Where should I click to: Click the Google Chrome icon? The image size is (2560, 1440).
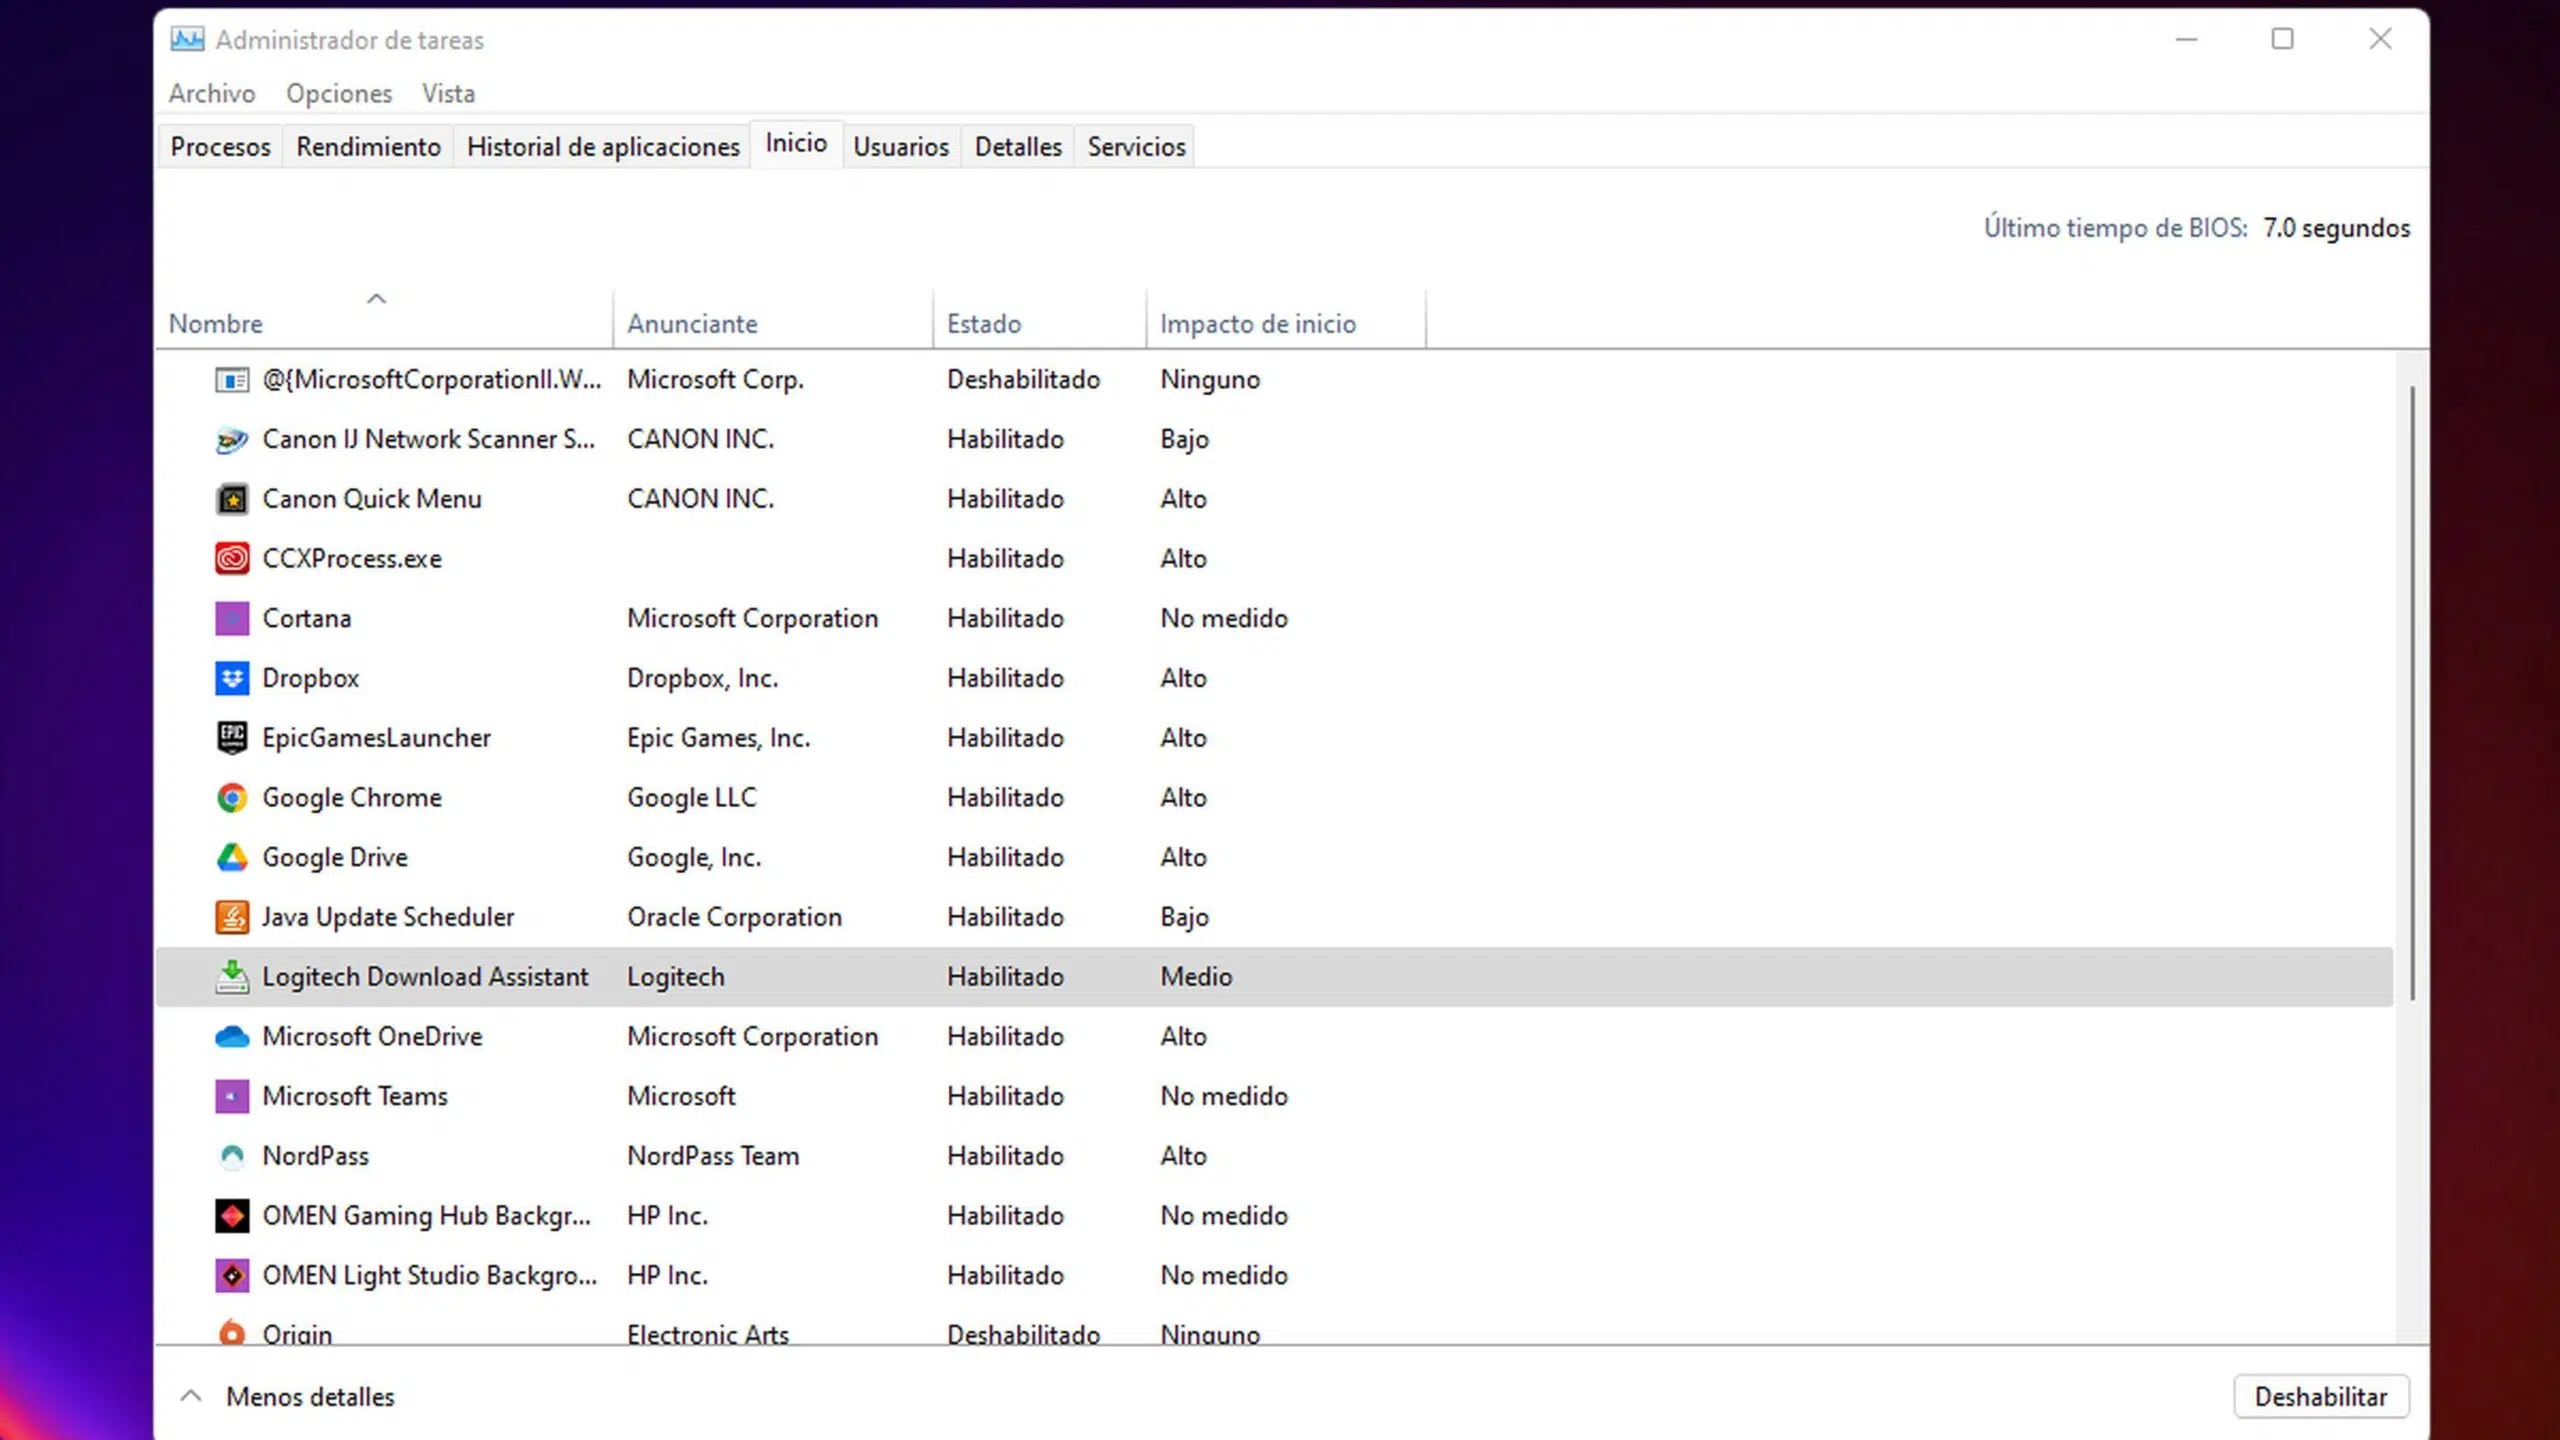pos(232,798)
